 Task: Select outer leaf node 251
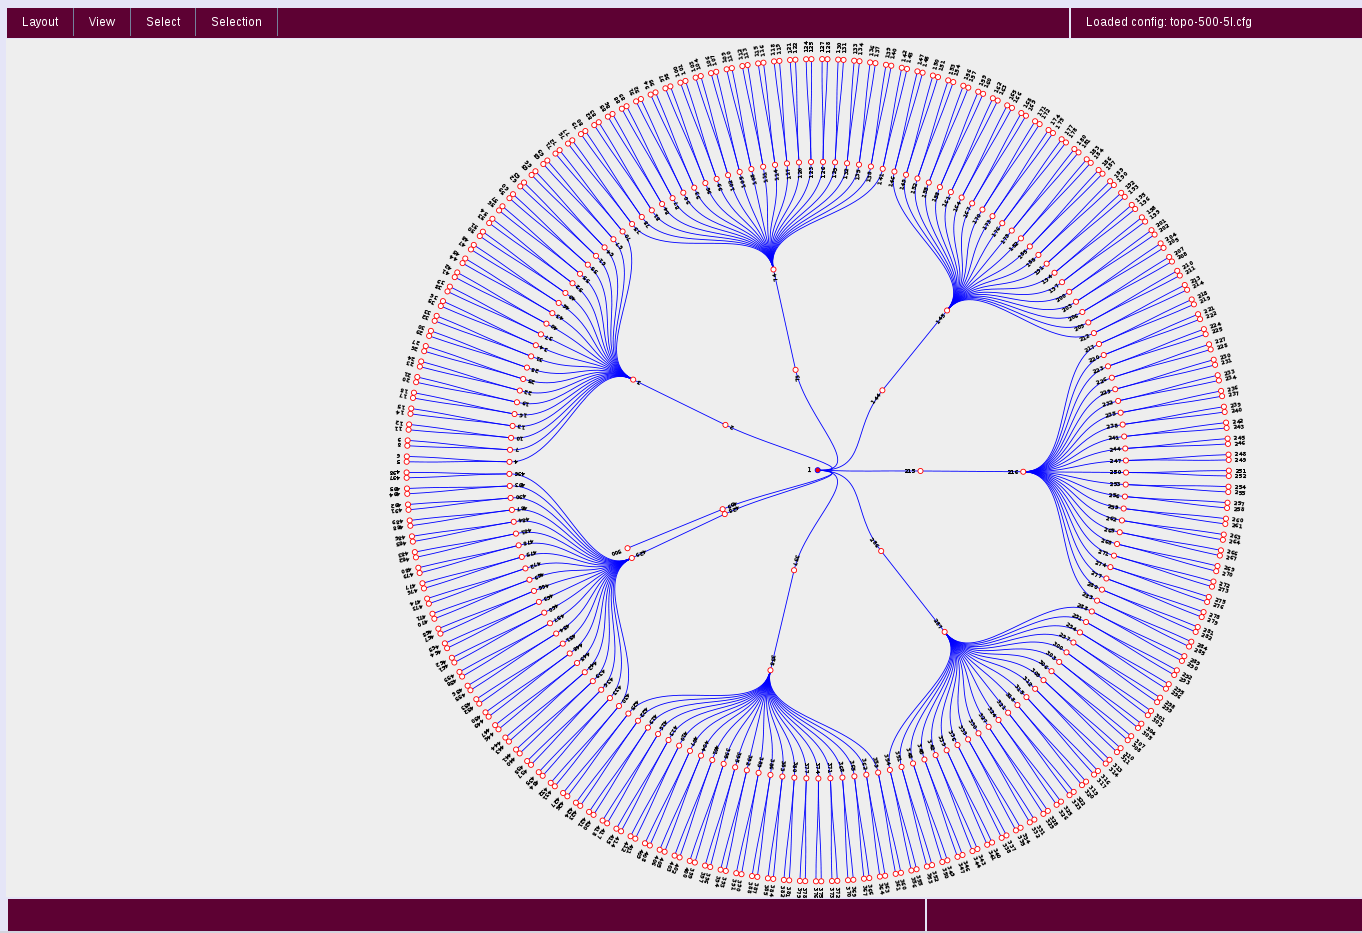1228,471
